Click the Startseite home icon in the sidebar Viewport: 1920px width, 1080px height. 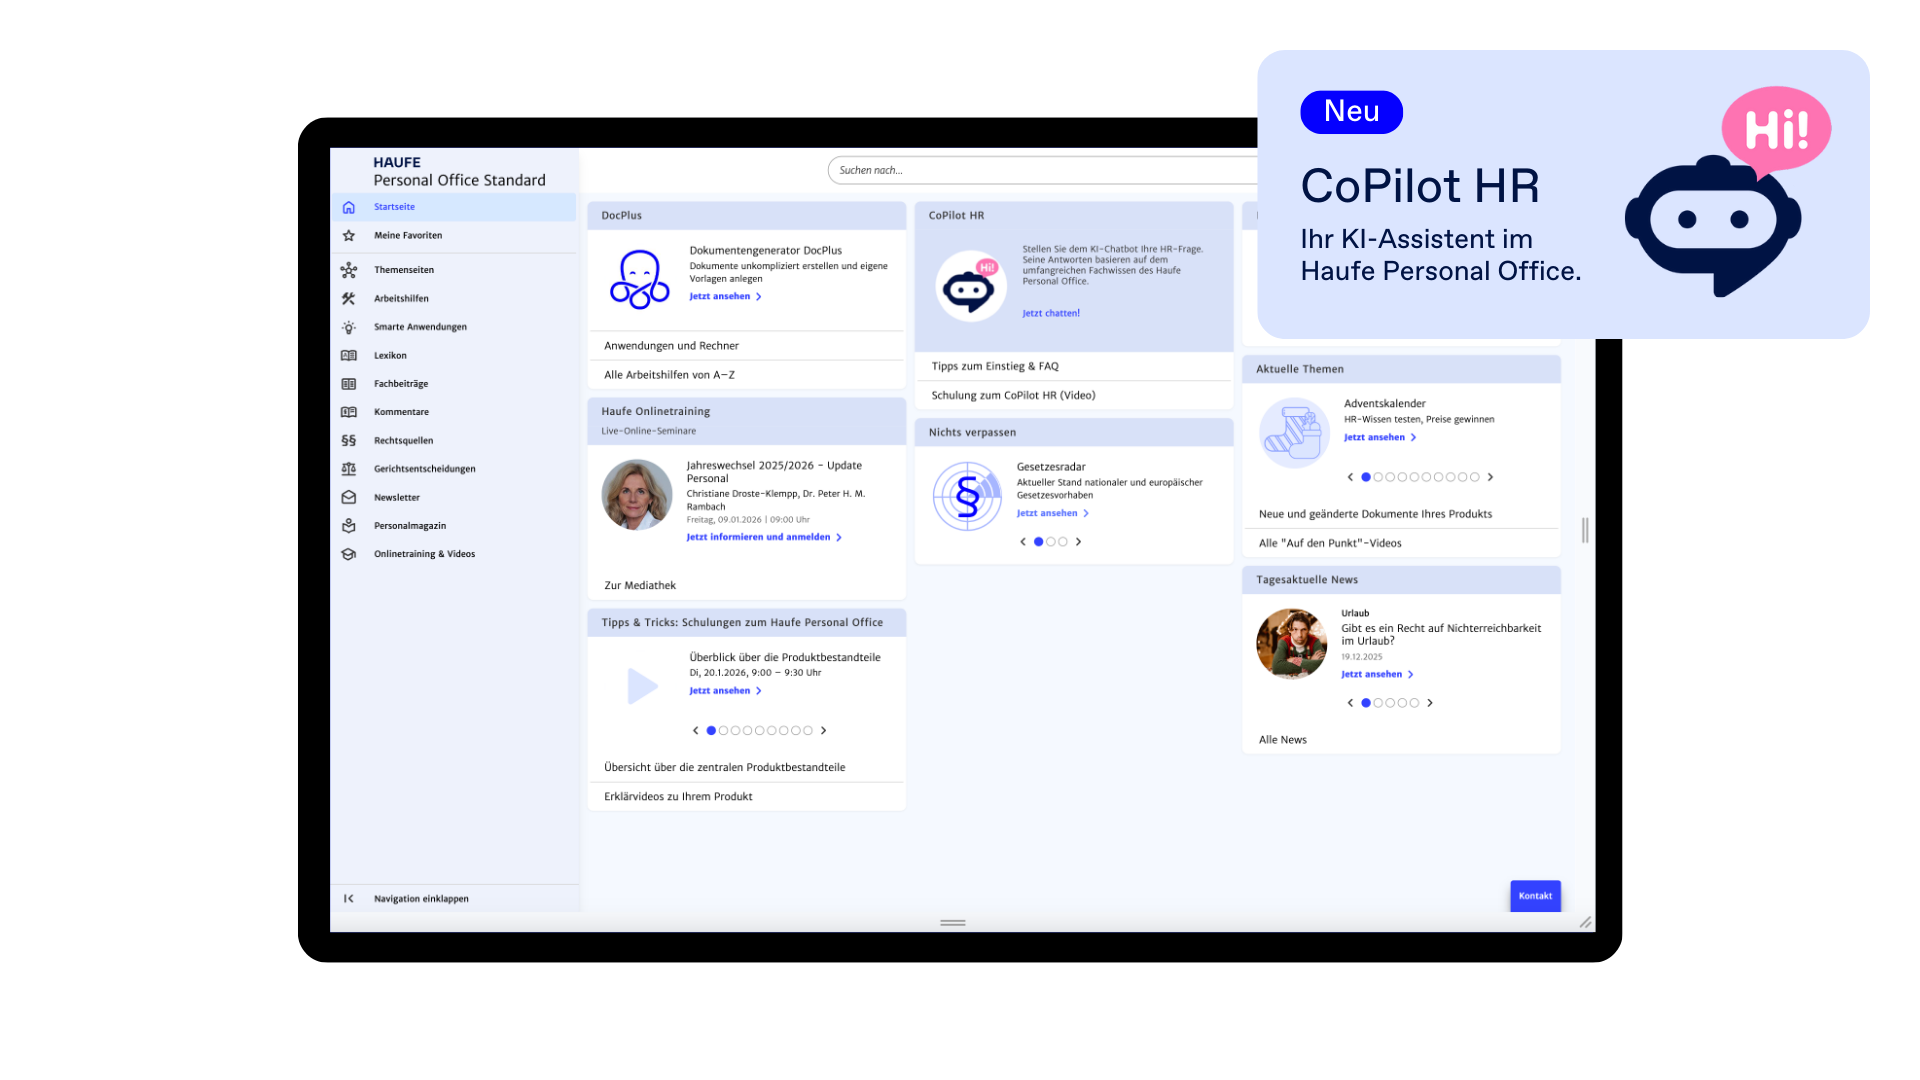348,207
